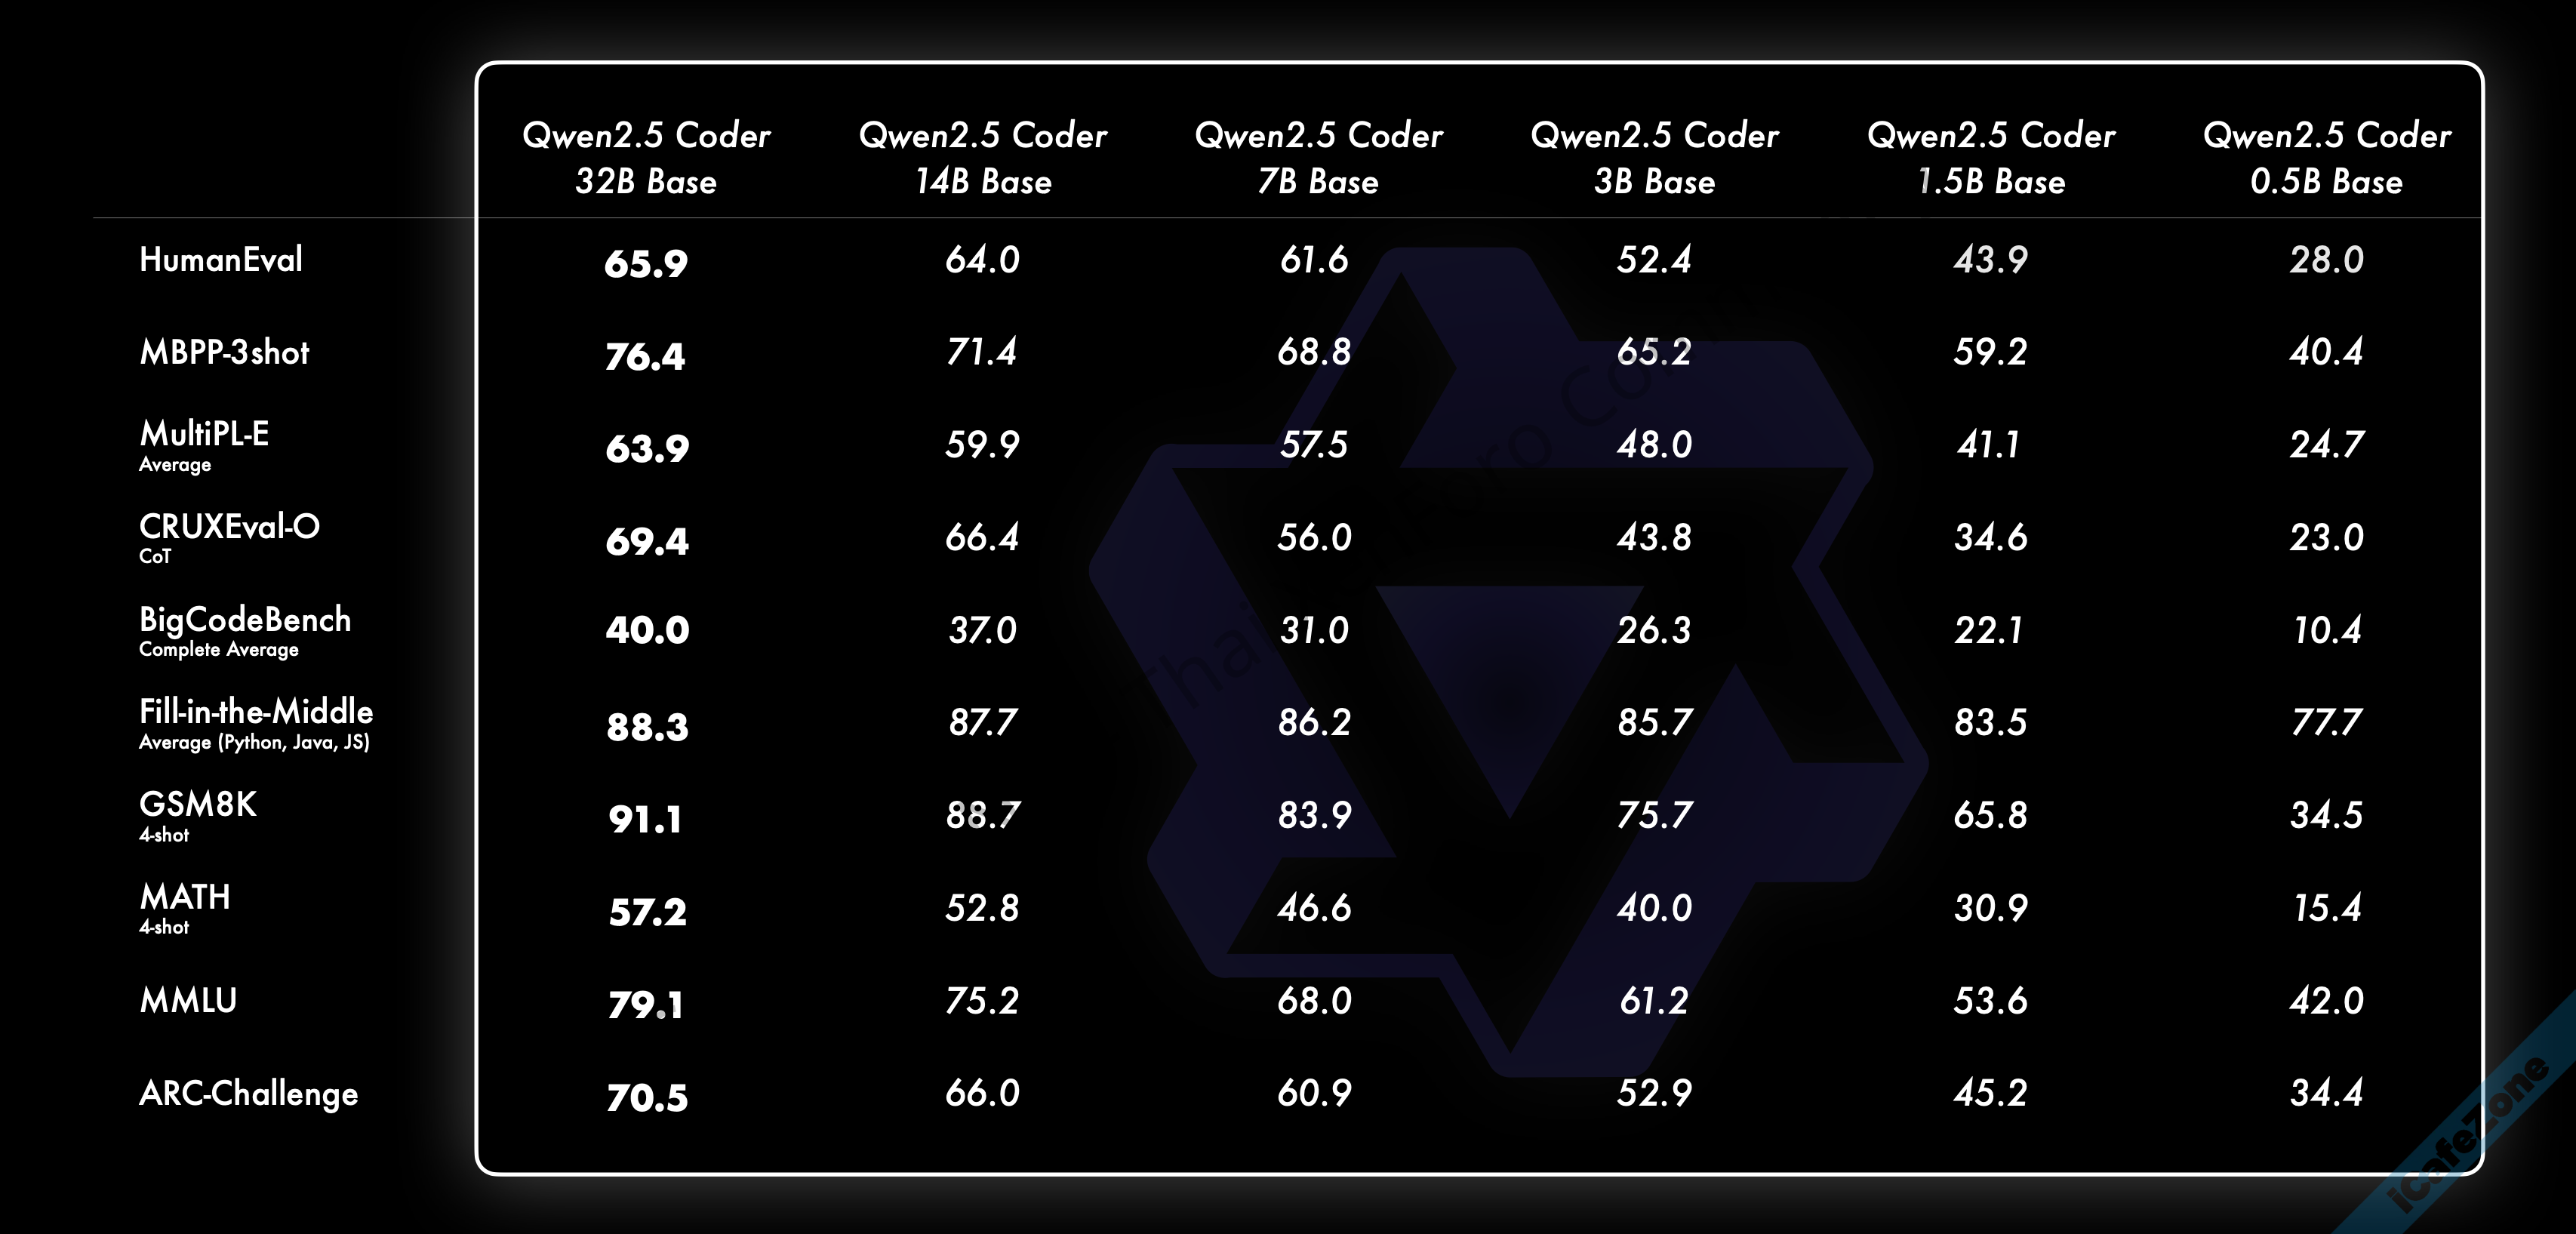This screenshot has height=1234, width=2576.
Task: Select the MBPP-3shot benchmark label
Action: tap(224, 352)
